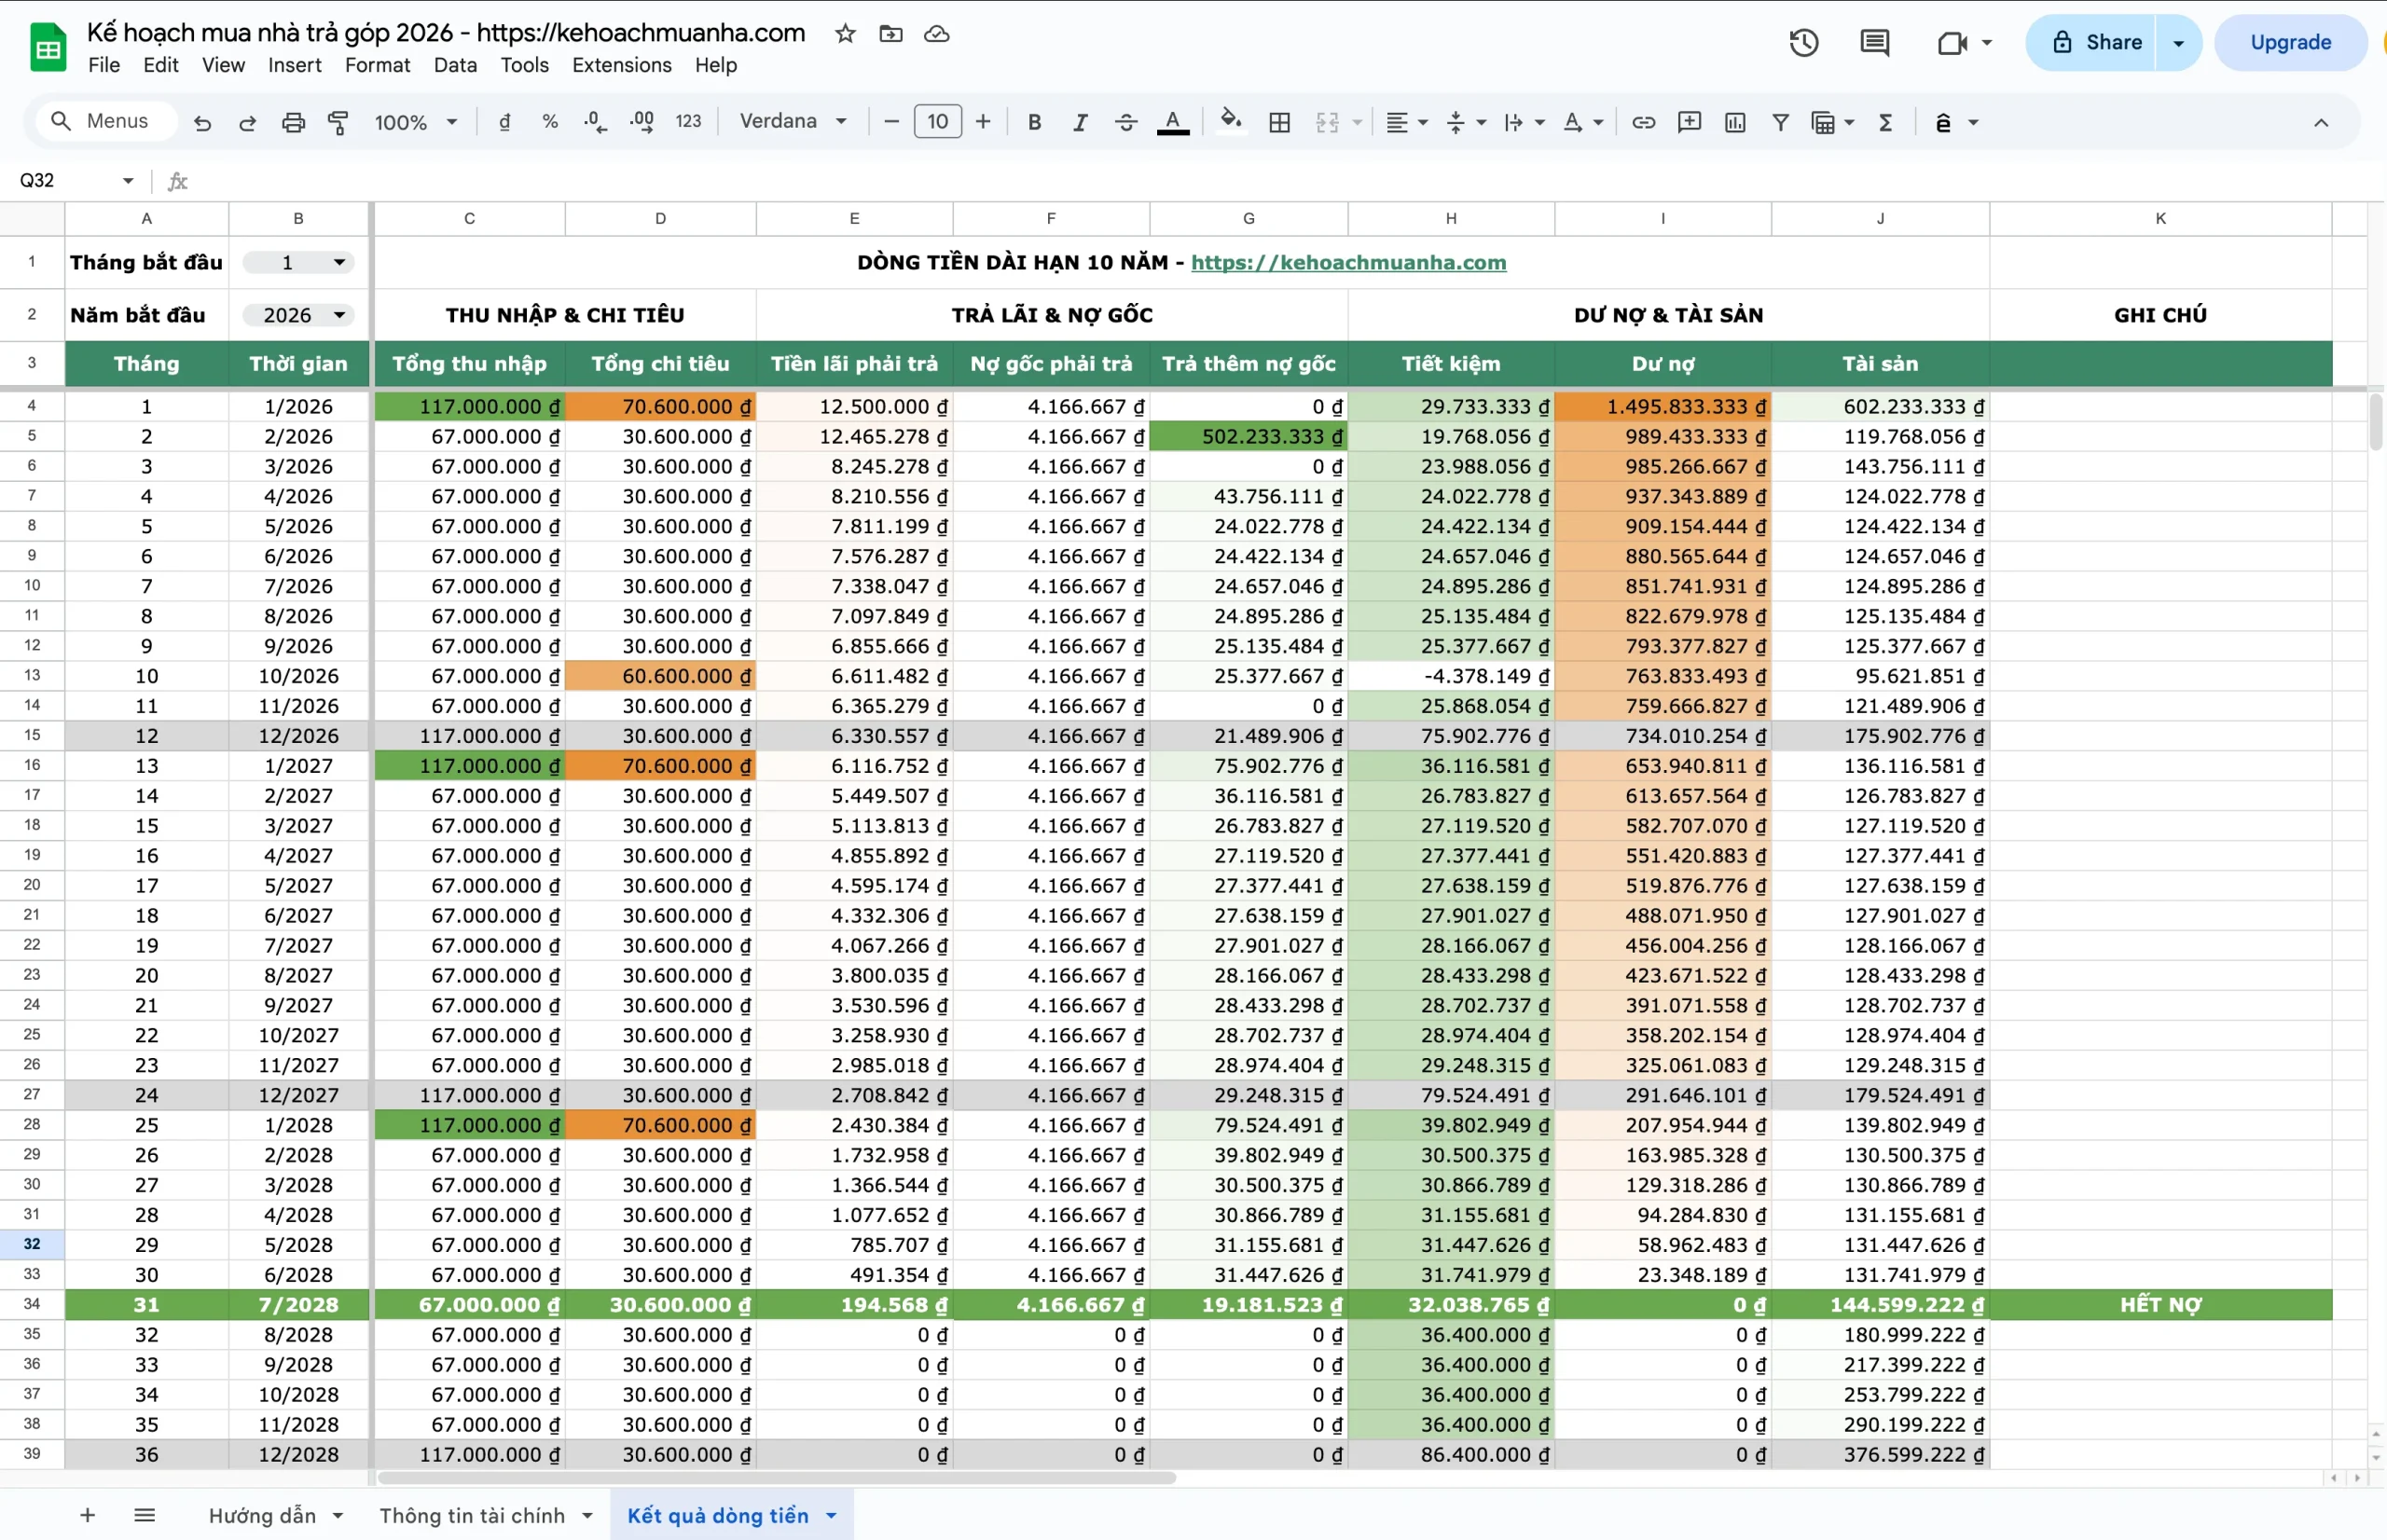Open the Borders tool
Image resolution: width=2387 pixels, height=1540 pixels.
pos(1279,122)
